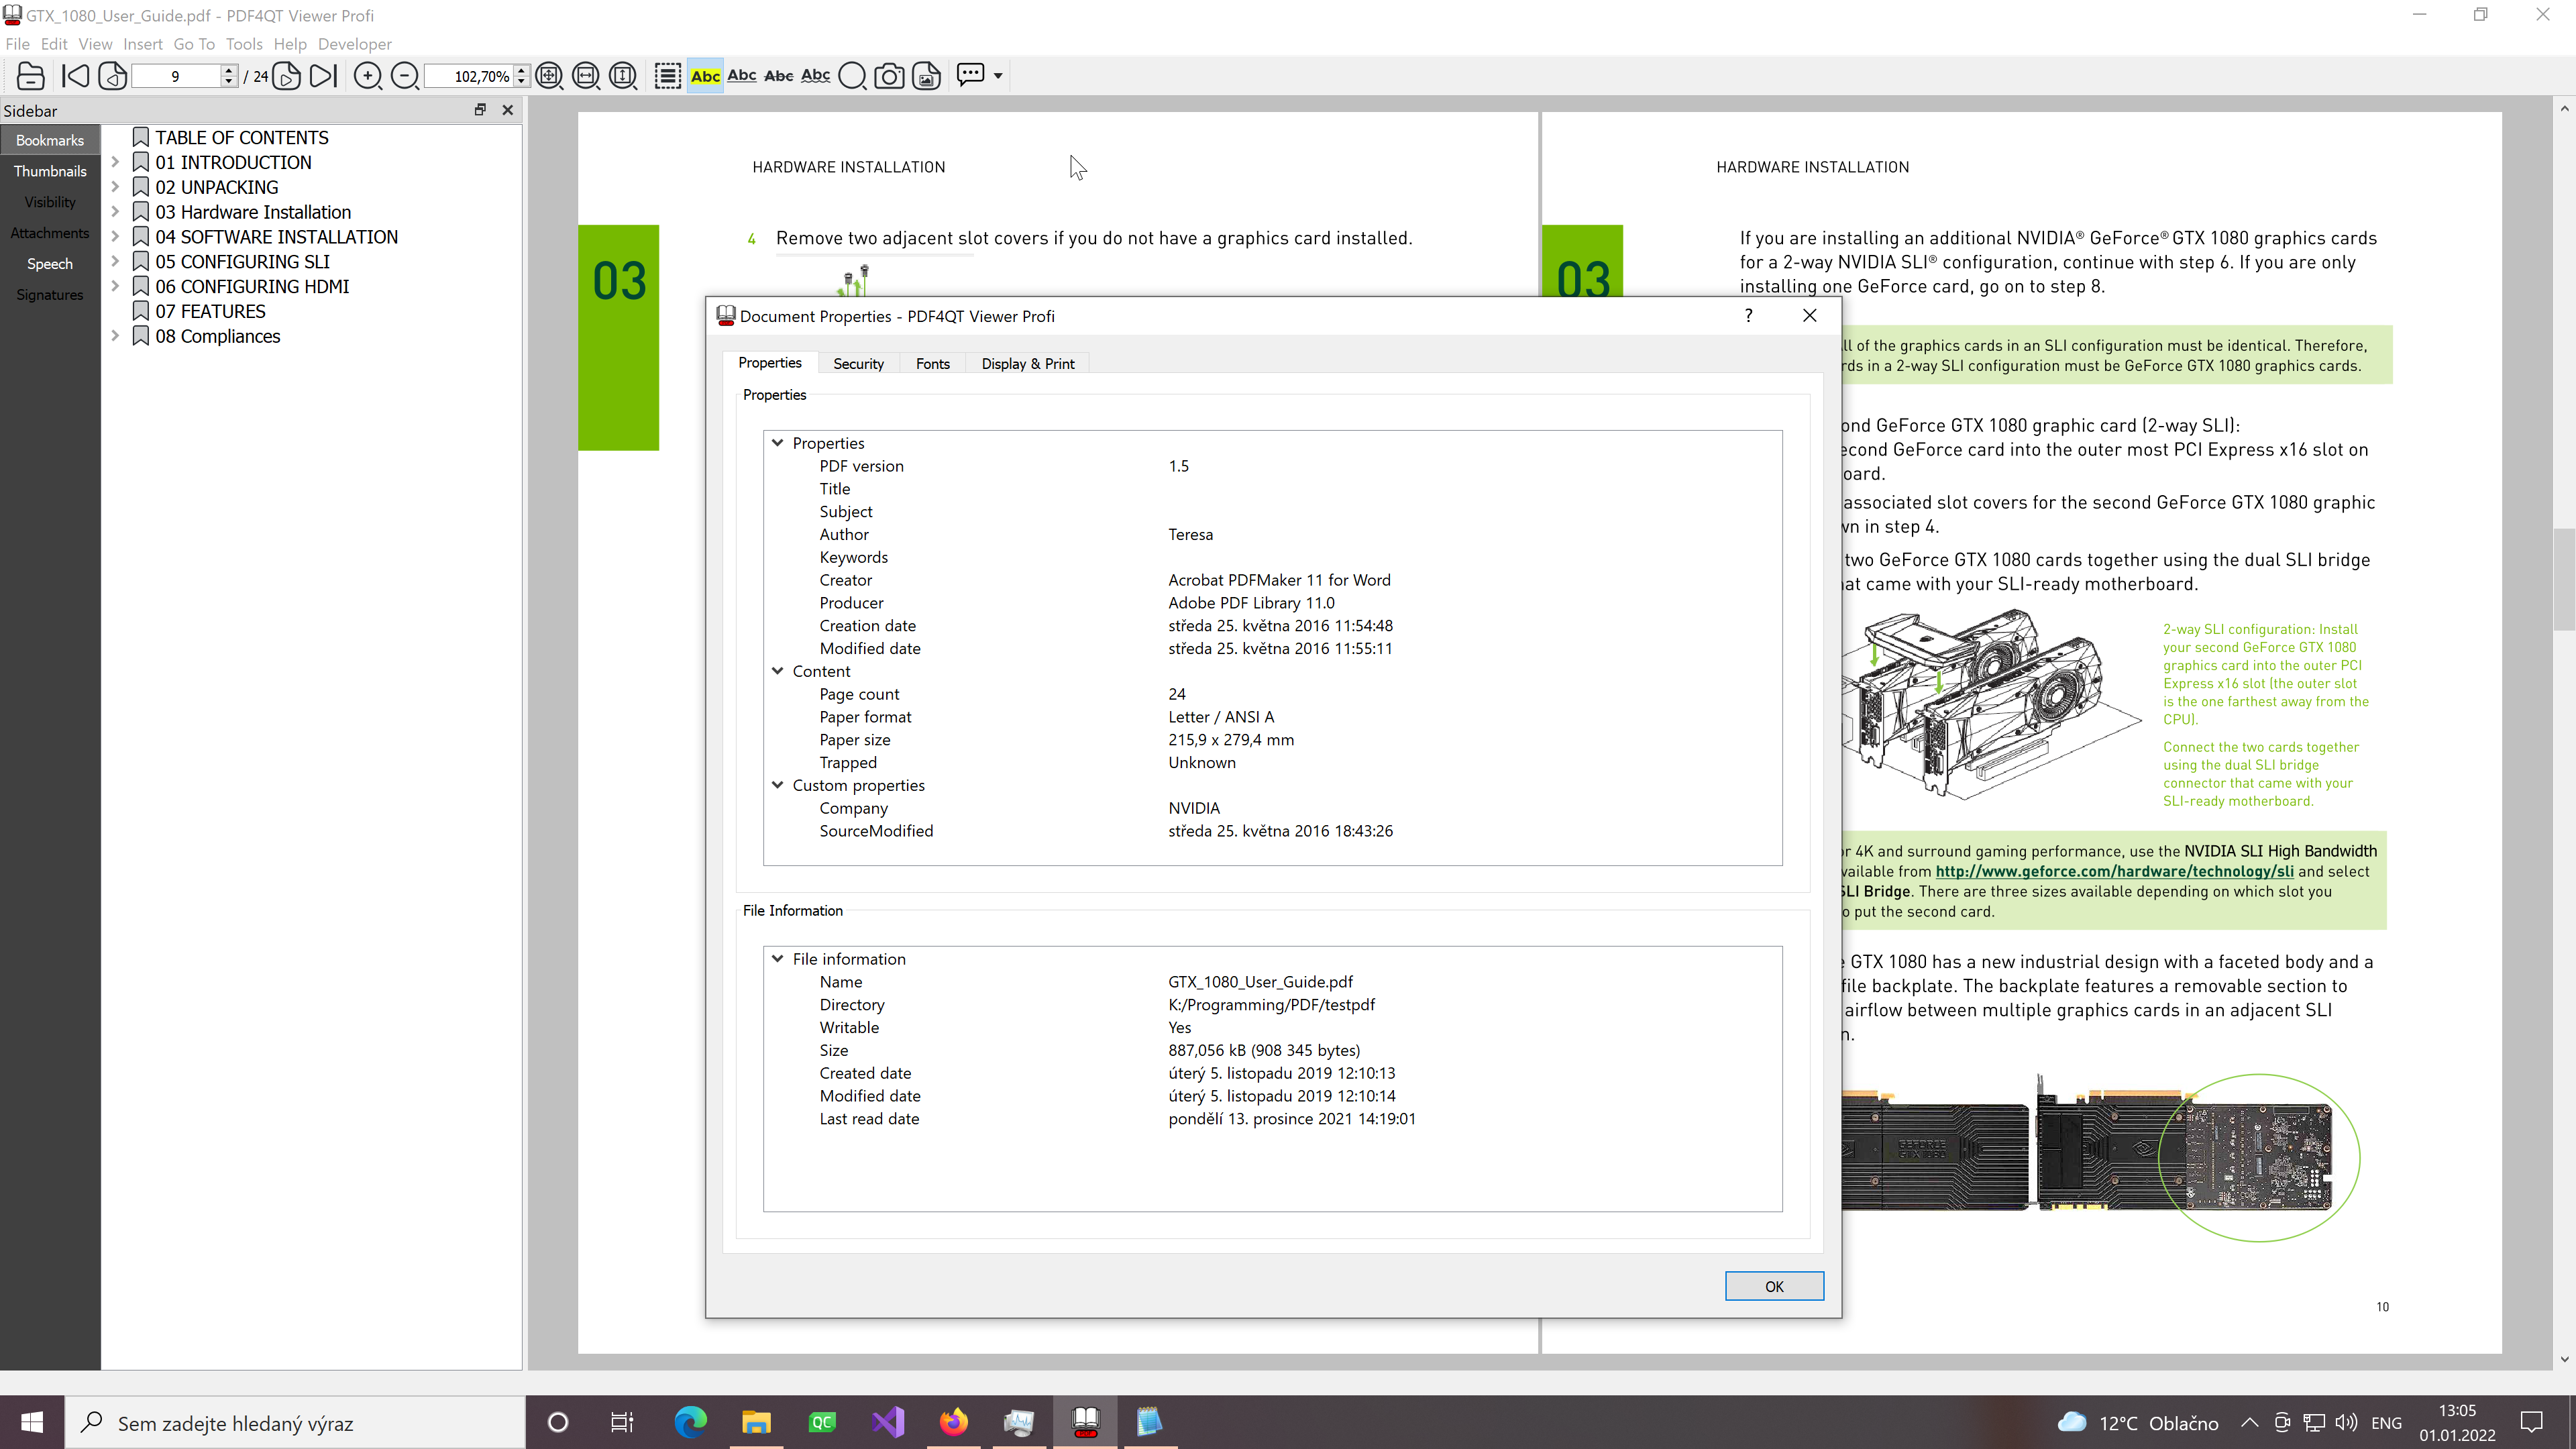The width and height of the screenshot is (2576, 1449).
Task: Collapse the Content tree group
Action: tap(777, 671)
